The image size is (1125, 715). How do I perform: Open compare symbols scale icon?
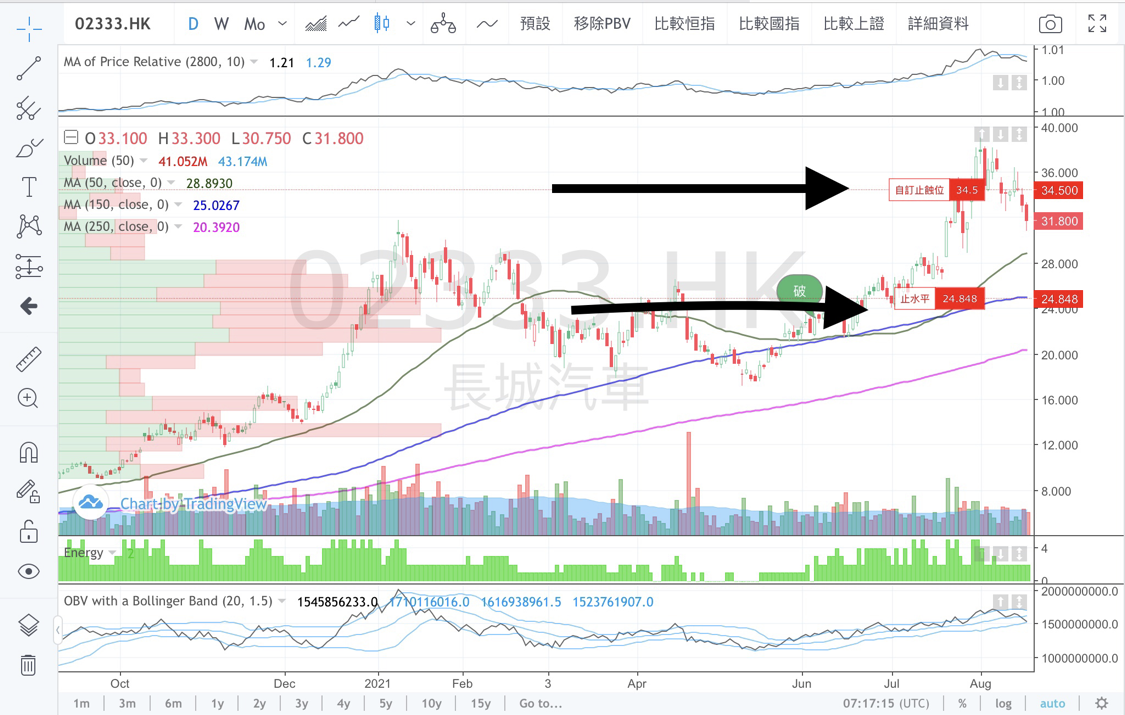[443, 24]
